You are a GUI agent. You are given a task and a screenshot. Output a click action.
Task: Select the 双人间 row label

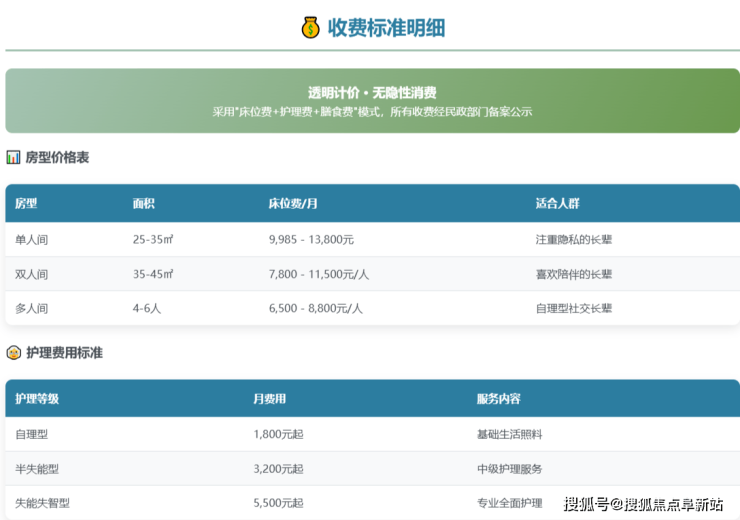coord(32,274)
